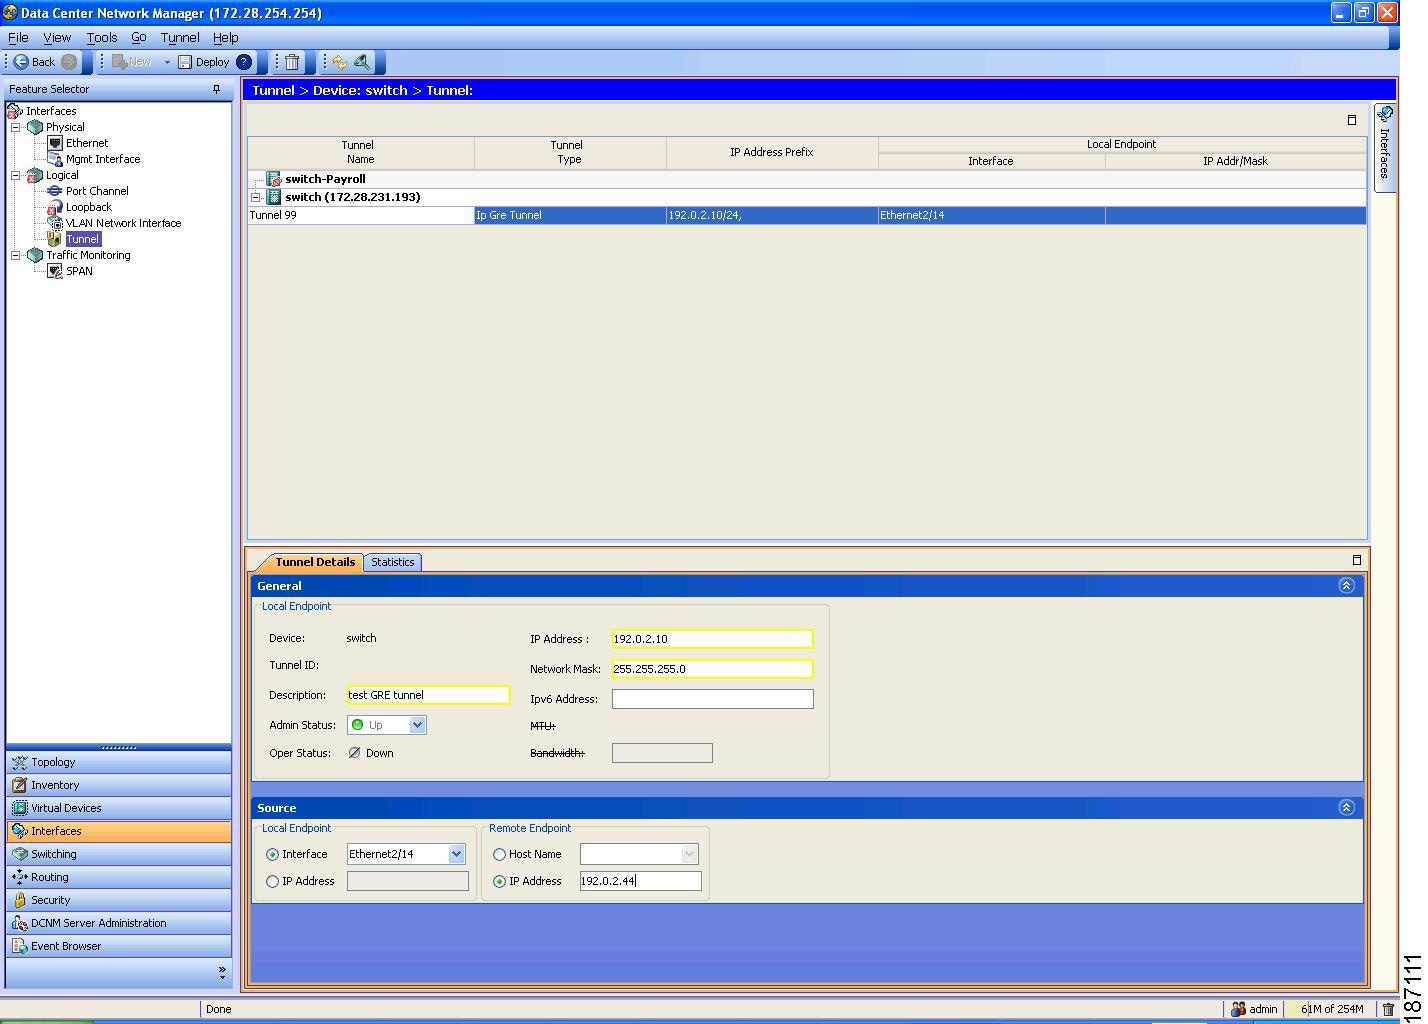Click the blue help question mark icon
Image resolution: width=1428 pixels, height=1024 pixels.
click(x=244, y=62)
